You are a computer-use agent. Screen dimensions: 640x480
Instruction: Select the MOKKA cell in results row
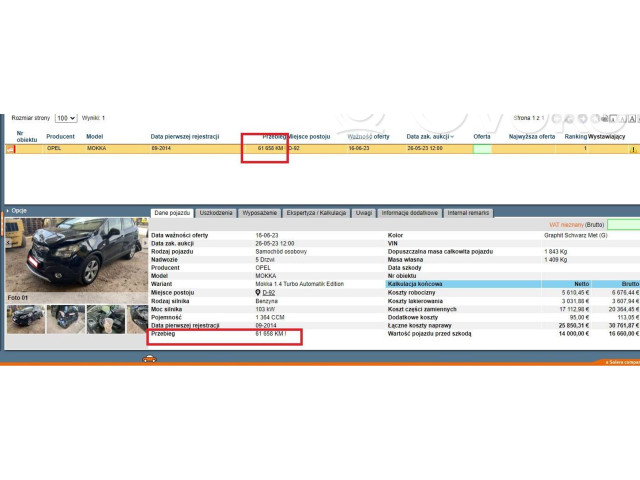pyautogui.click(x=96, y=148)
